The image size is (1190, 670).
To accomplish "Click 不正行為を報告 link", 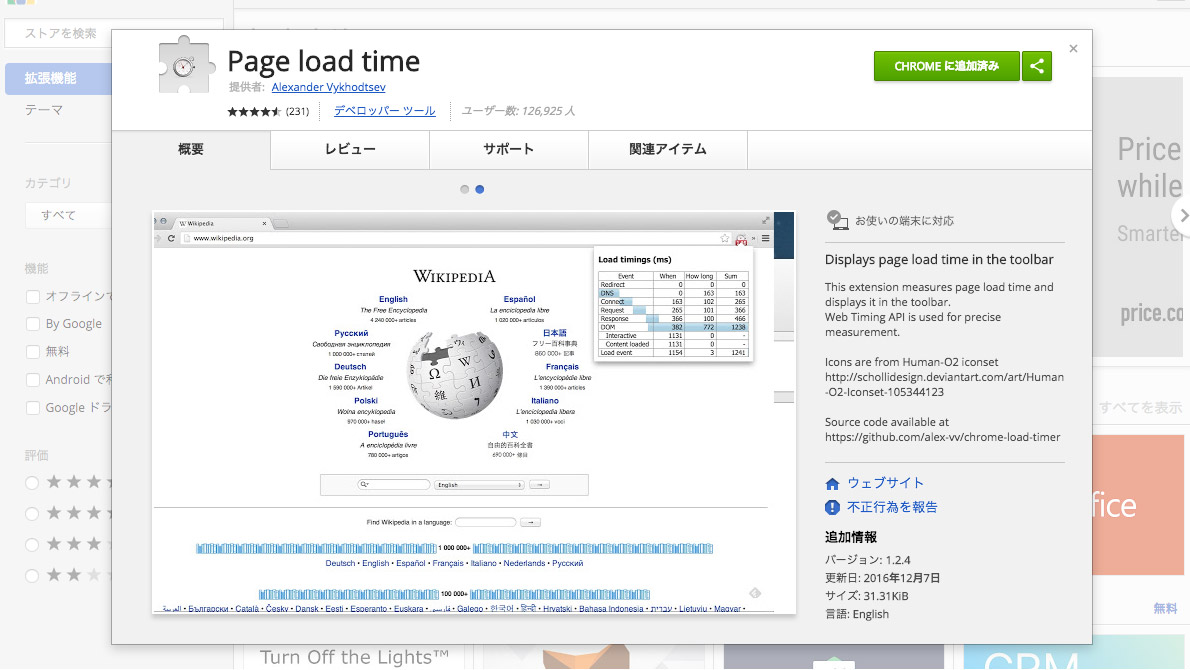I will tap(892, 508).
